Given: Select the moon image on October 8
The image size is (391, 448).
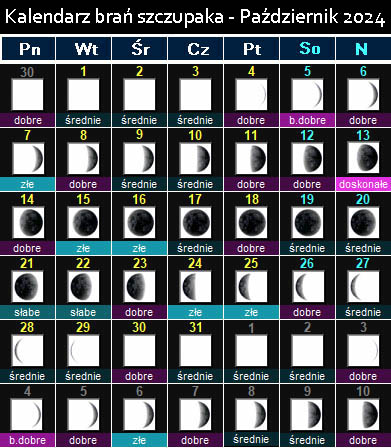Looking at the screenshot, I should point(83,158).
